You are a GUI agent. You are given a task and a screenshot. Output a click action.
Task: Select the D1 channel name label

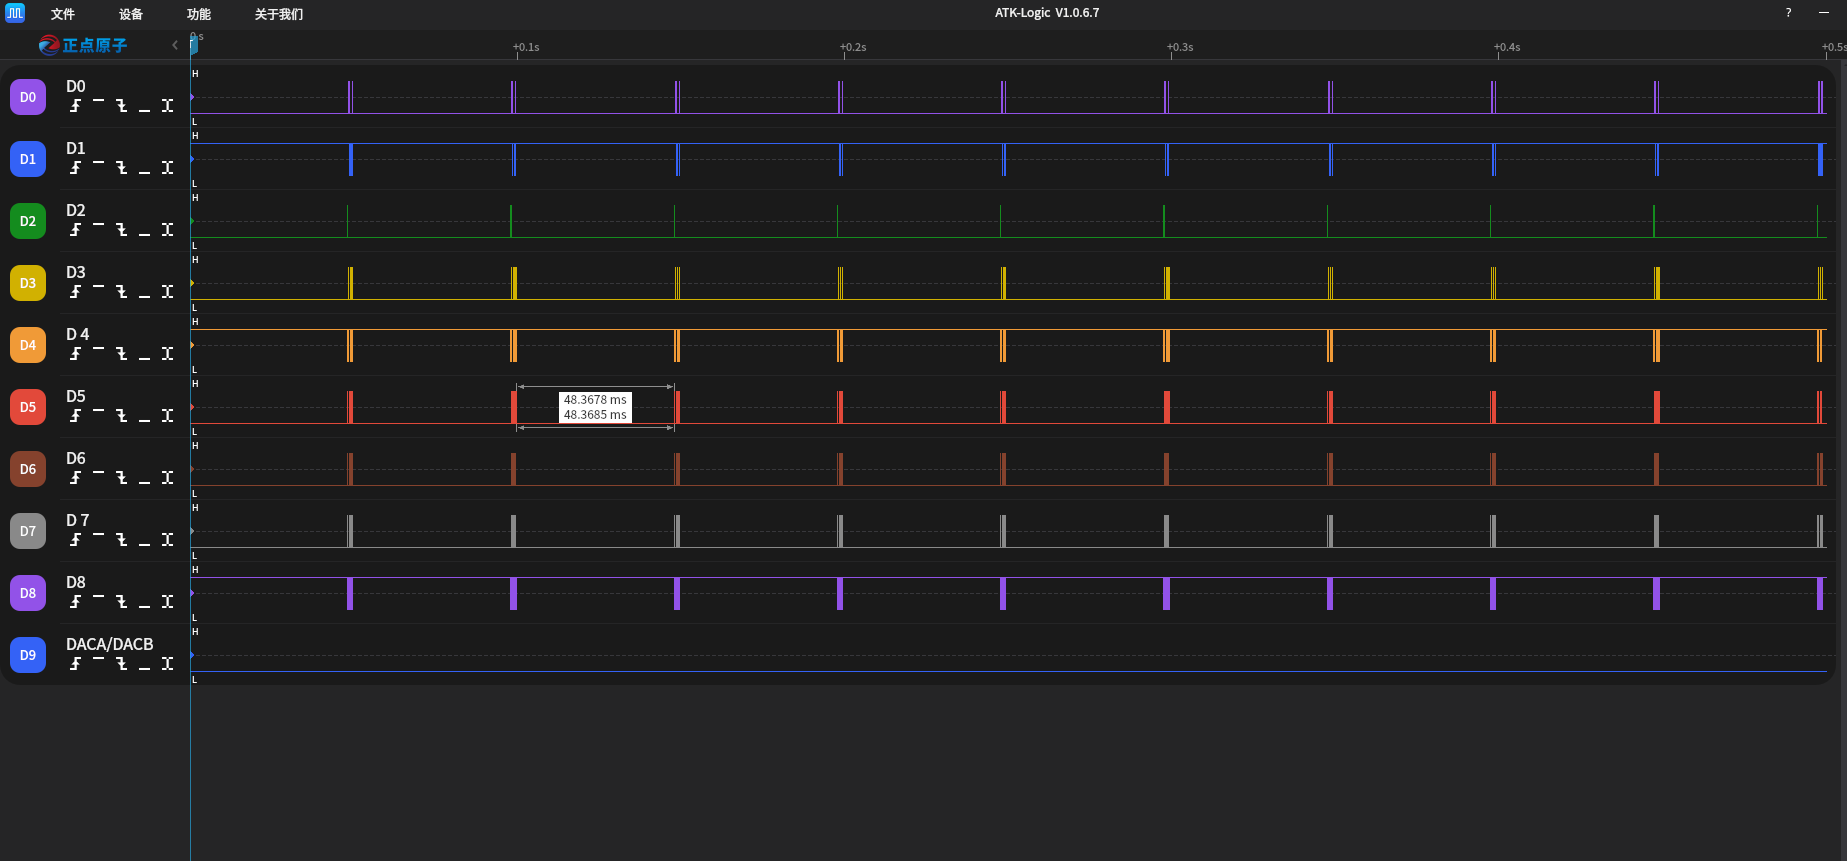(76, 149)
